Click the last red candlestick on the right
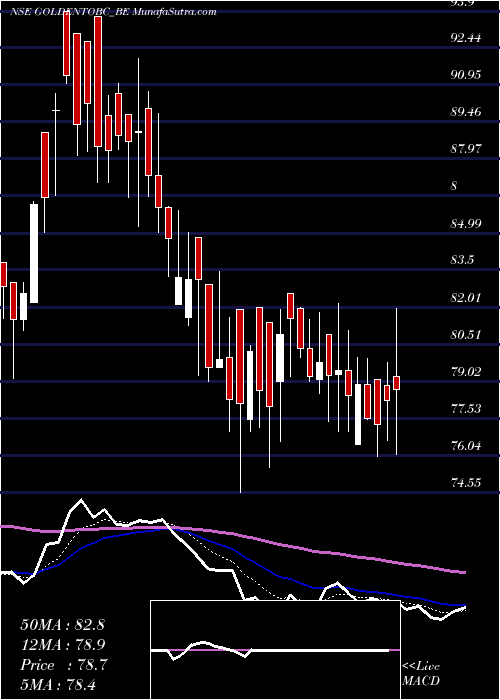500x700 pixels. click(x=396, y=383)
